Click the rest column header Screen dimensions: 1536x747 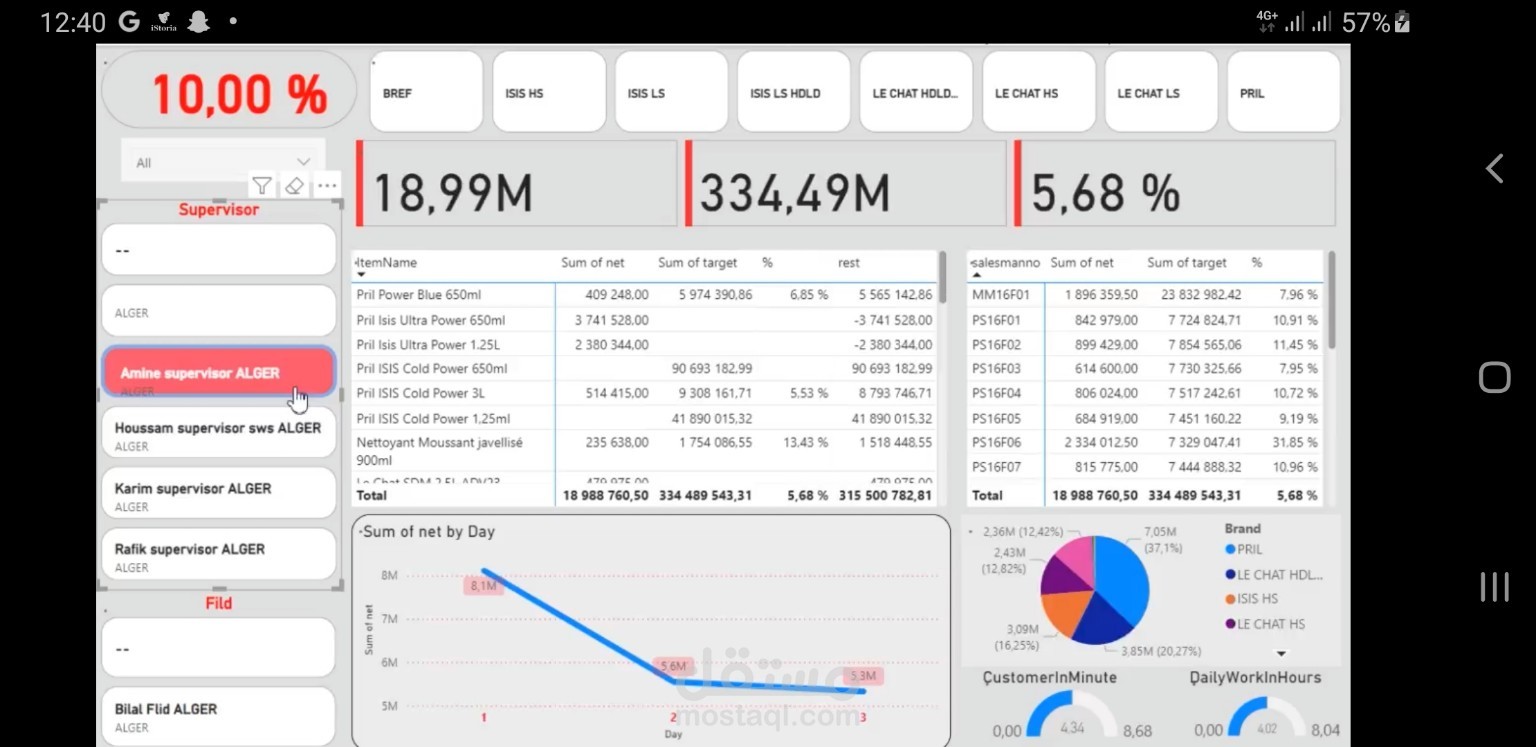click(x=849, y=262)
